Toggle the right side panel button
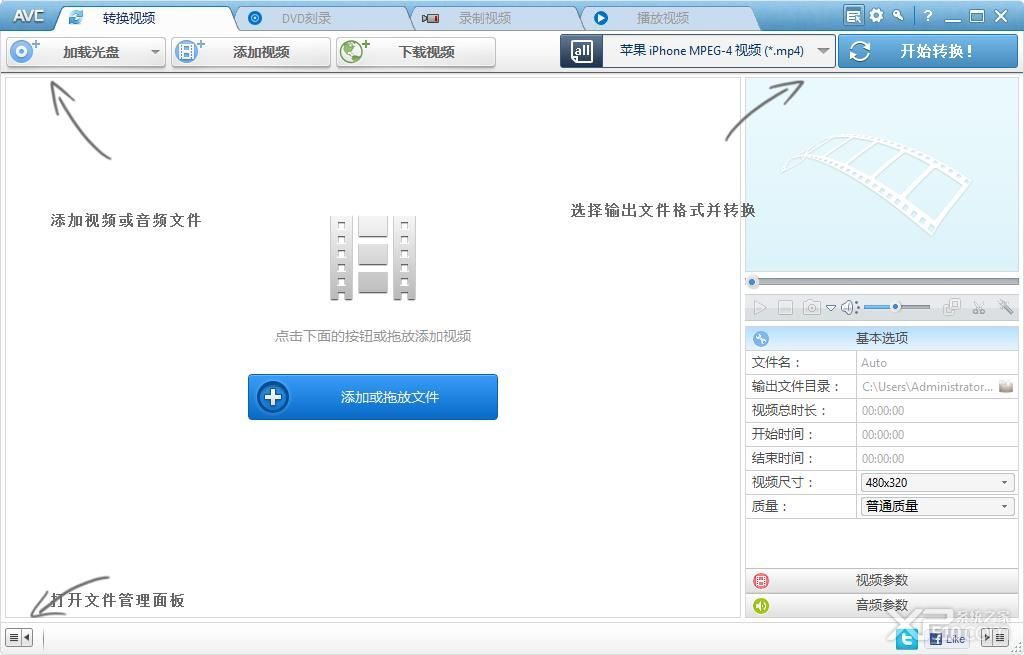The width and height of the screenshot is (1024, 655). click(995, 637)
